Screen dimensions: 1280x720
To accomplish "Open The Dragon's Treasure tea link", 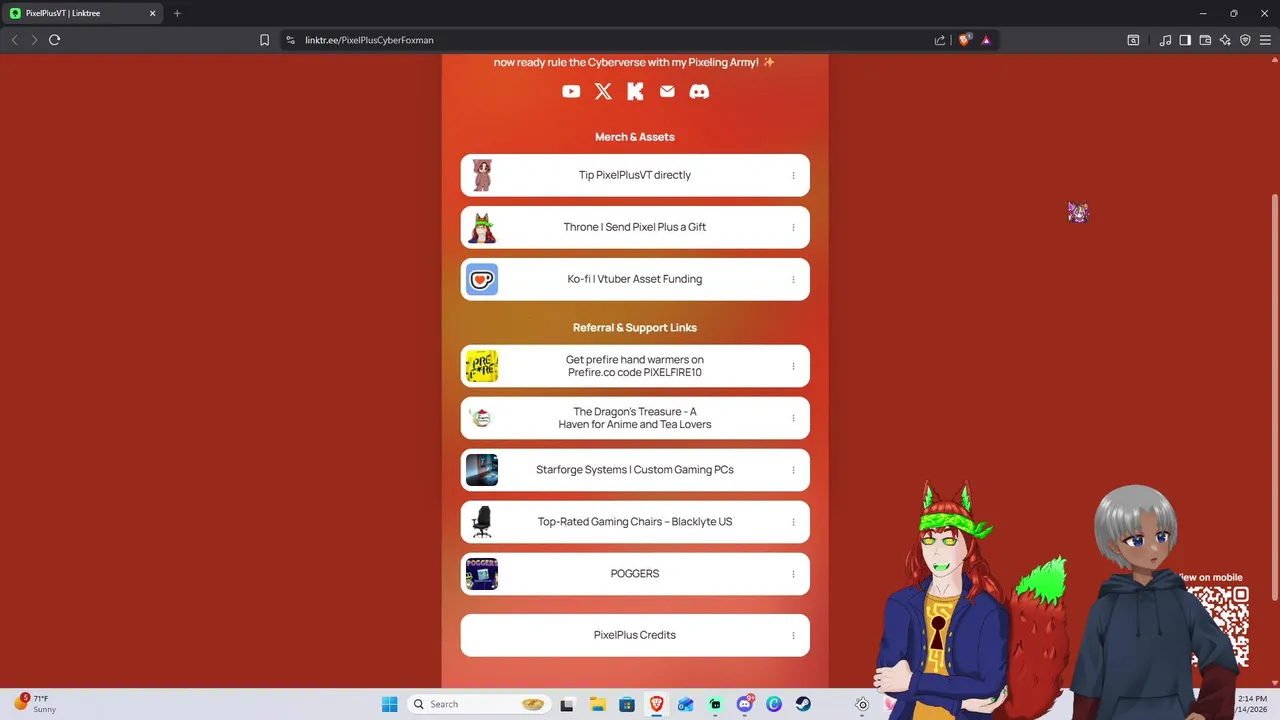I will coord(635,418).
